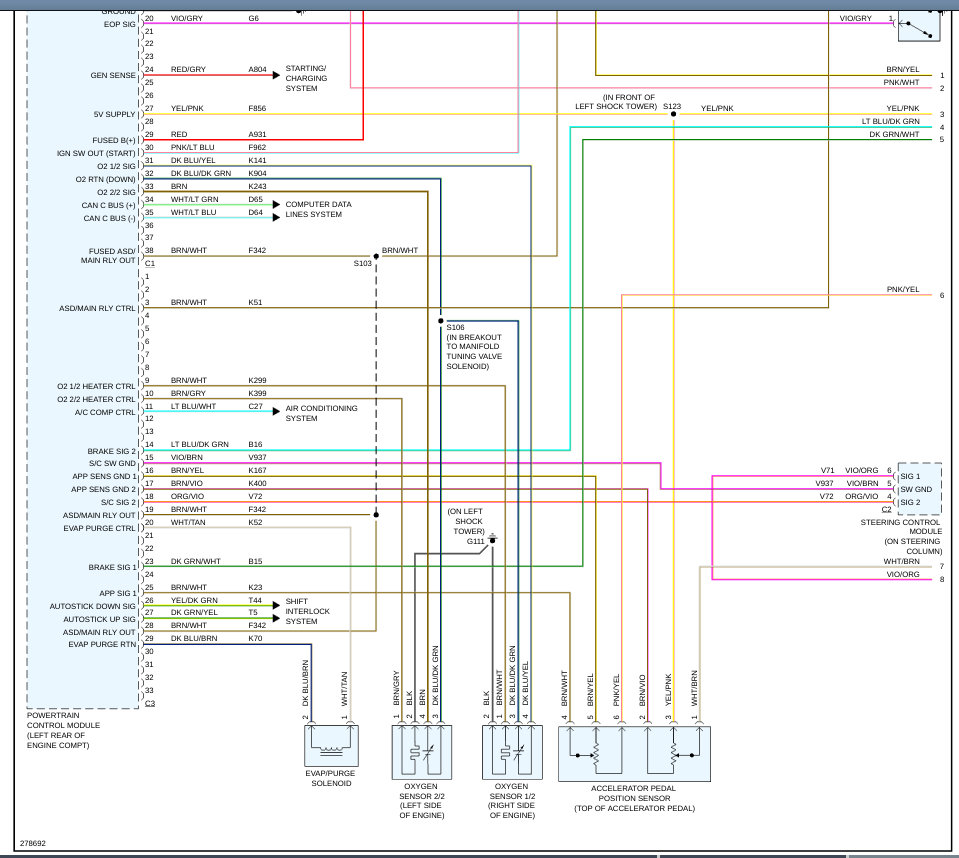Image resolution: width=959 pixels, height=858 pixels.
Task: Click the D64 wire arrowhead
Action: [x=276, y=218]
